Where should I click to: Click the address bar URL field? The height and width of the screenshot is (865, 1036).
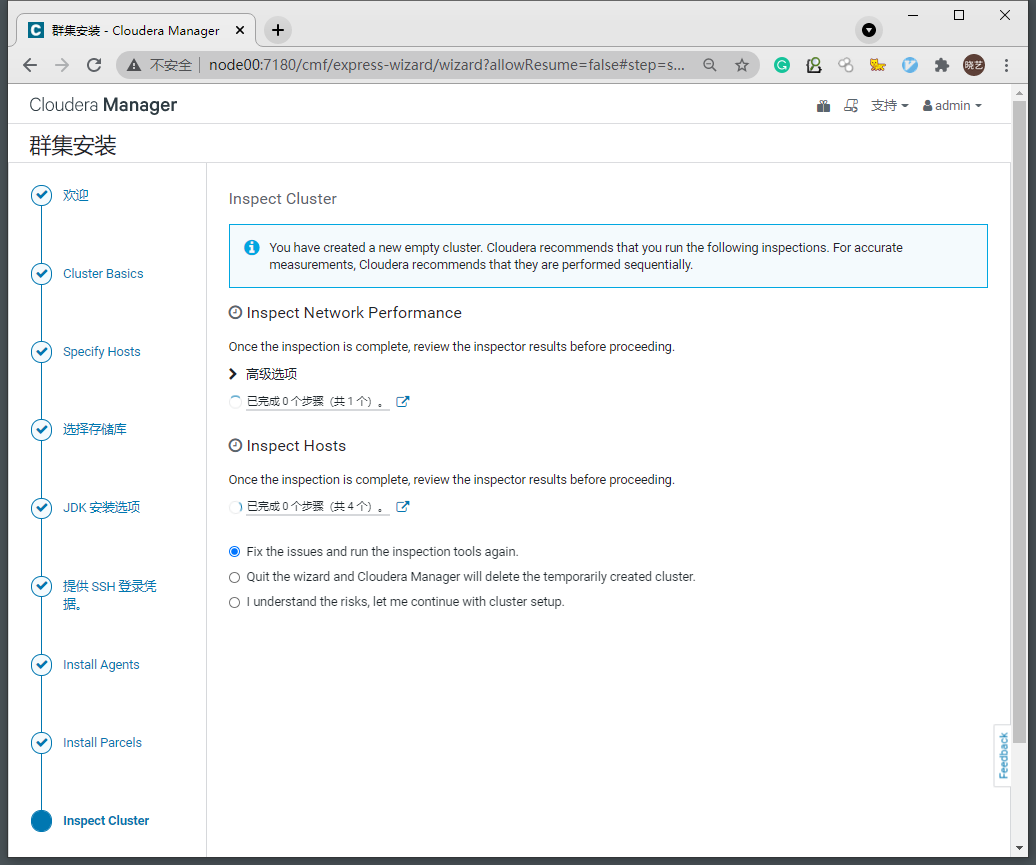pyautogui.click(x=447, y=65)
